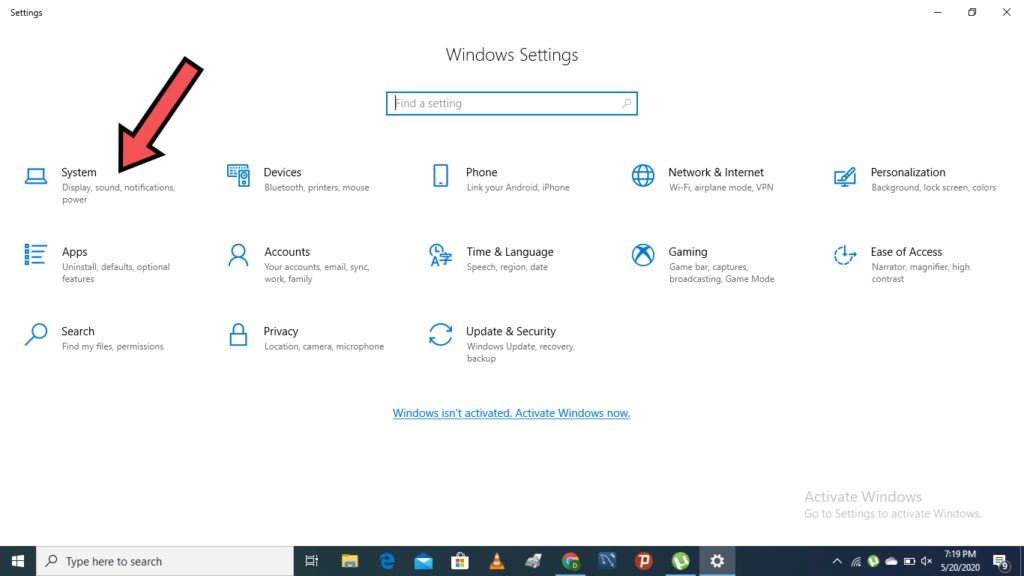Open the Action Center notifications icon
Image resolution: width=1024 pixels, height=576 pixels.
pyautogui.click(x=1001, y=561)
